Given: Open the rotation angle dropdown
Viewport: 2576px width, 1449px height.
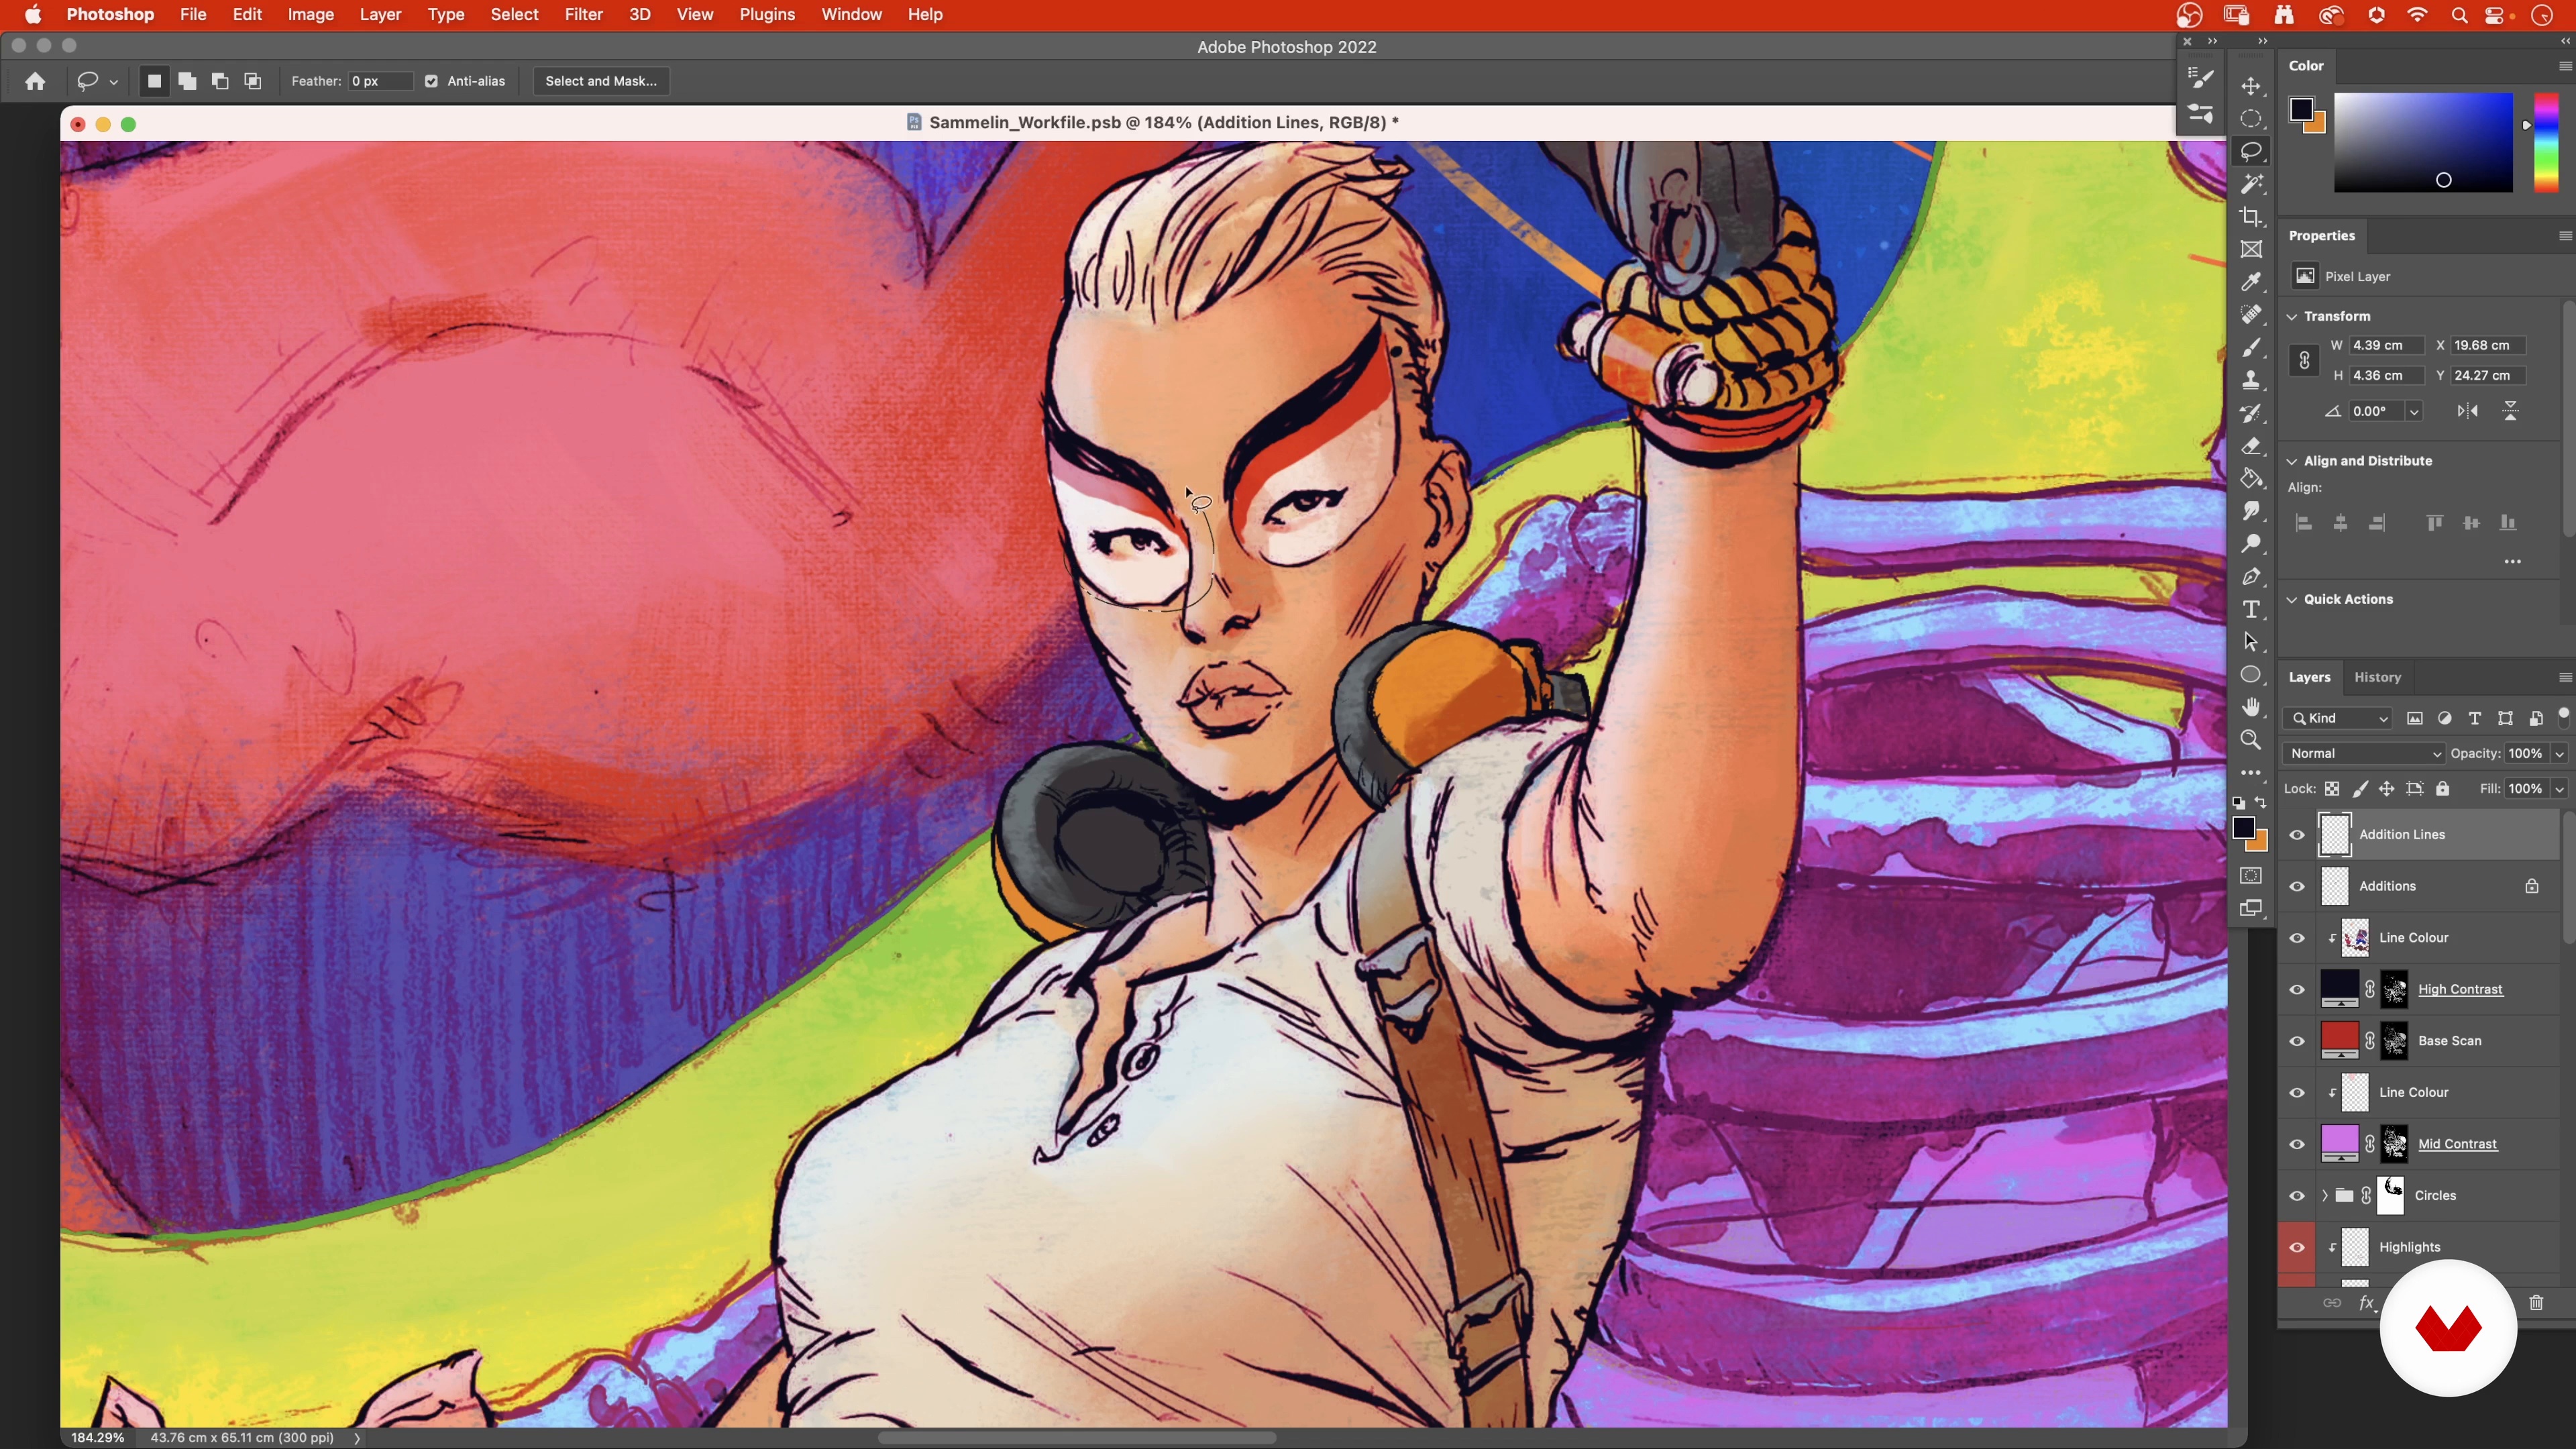Looking at the screenshot, I should (x=2414, y=411).
